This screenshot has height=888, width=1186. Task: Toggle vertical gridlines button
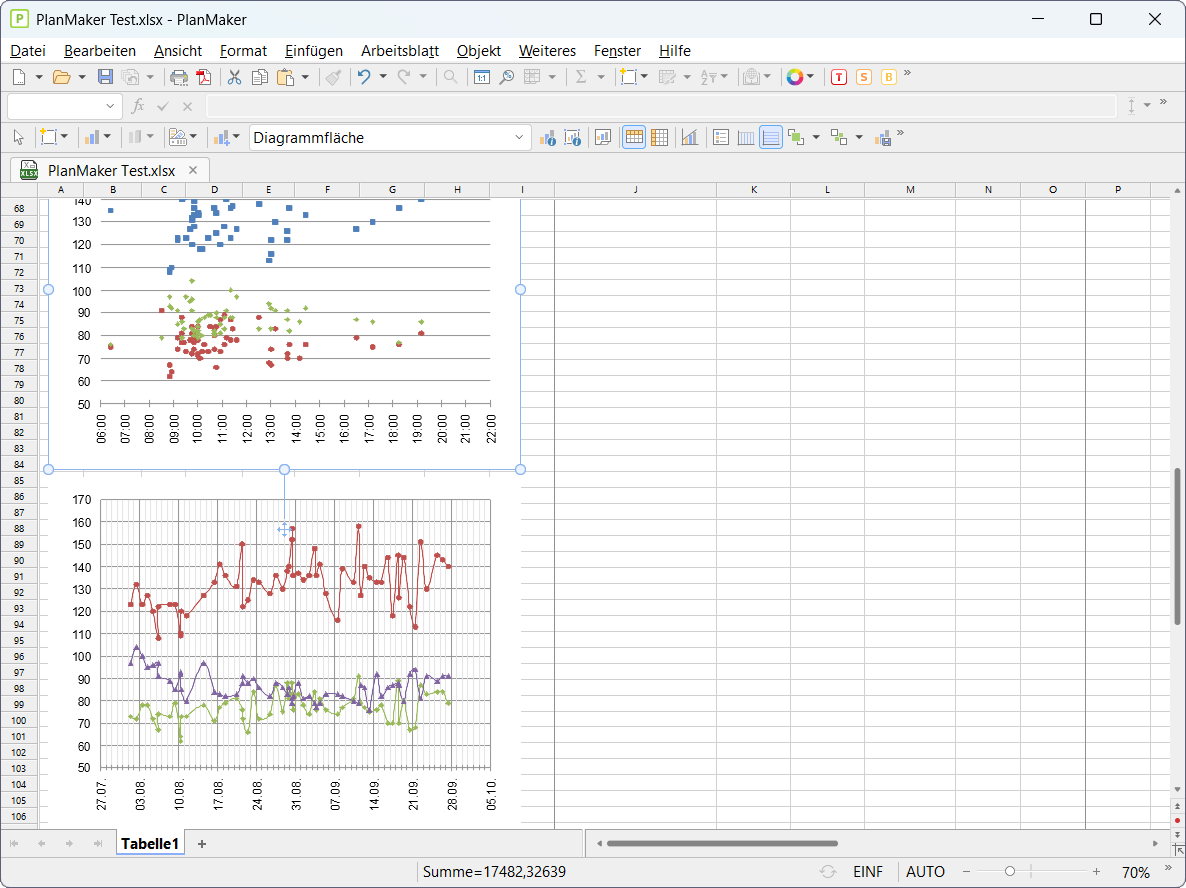coord(746,138)
